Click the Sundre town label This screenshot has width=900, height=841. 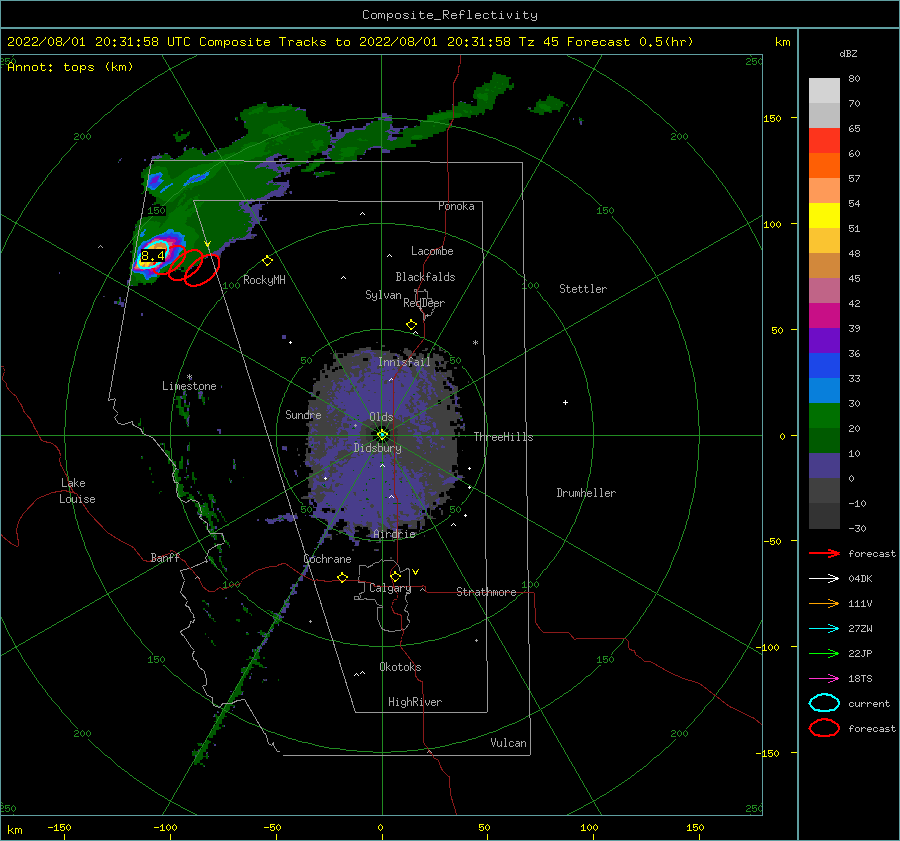pyautogui.click(x=303, y=415)
